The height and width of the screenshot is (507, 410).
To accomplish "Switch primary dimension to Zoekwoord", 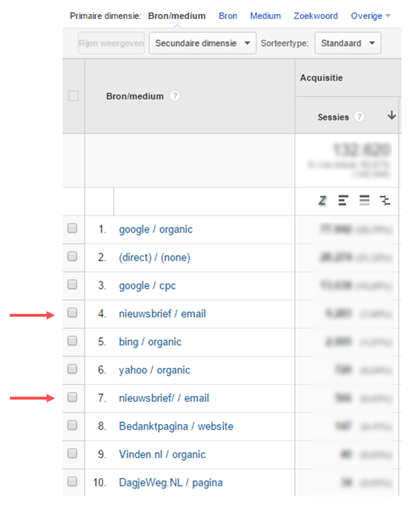I will pyautogui.click(x=316, y=16).
